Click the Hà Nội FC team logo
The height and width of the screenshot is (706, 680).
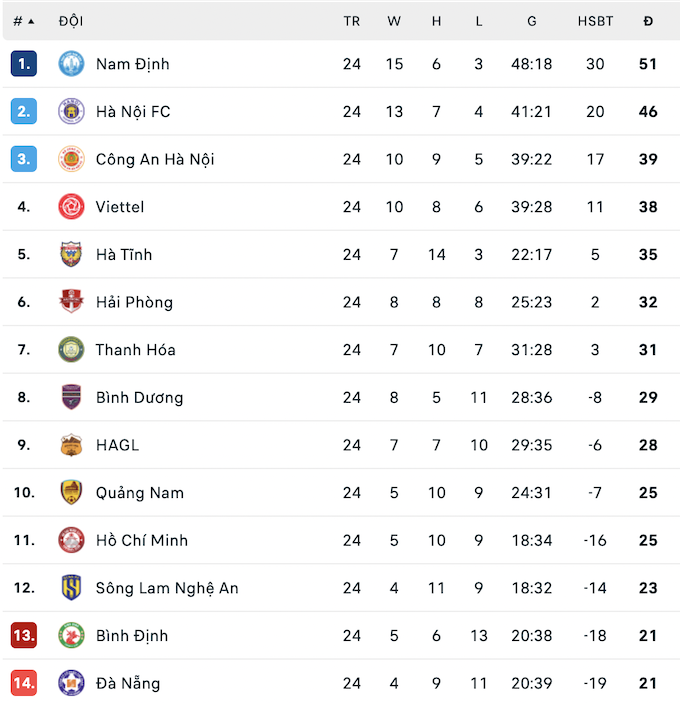click(72, 112)
